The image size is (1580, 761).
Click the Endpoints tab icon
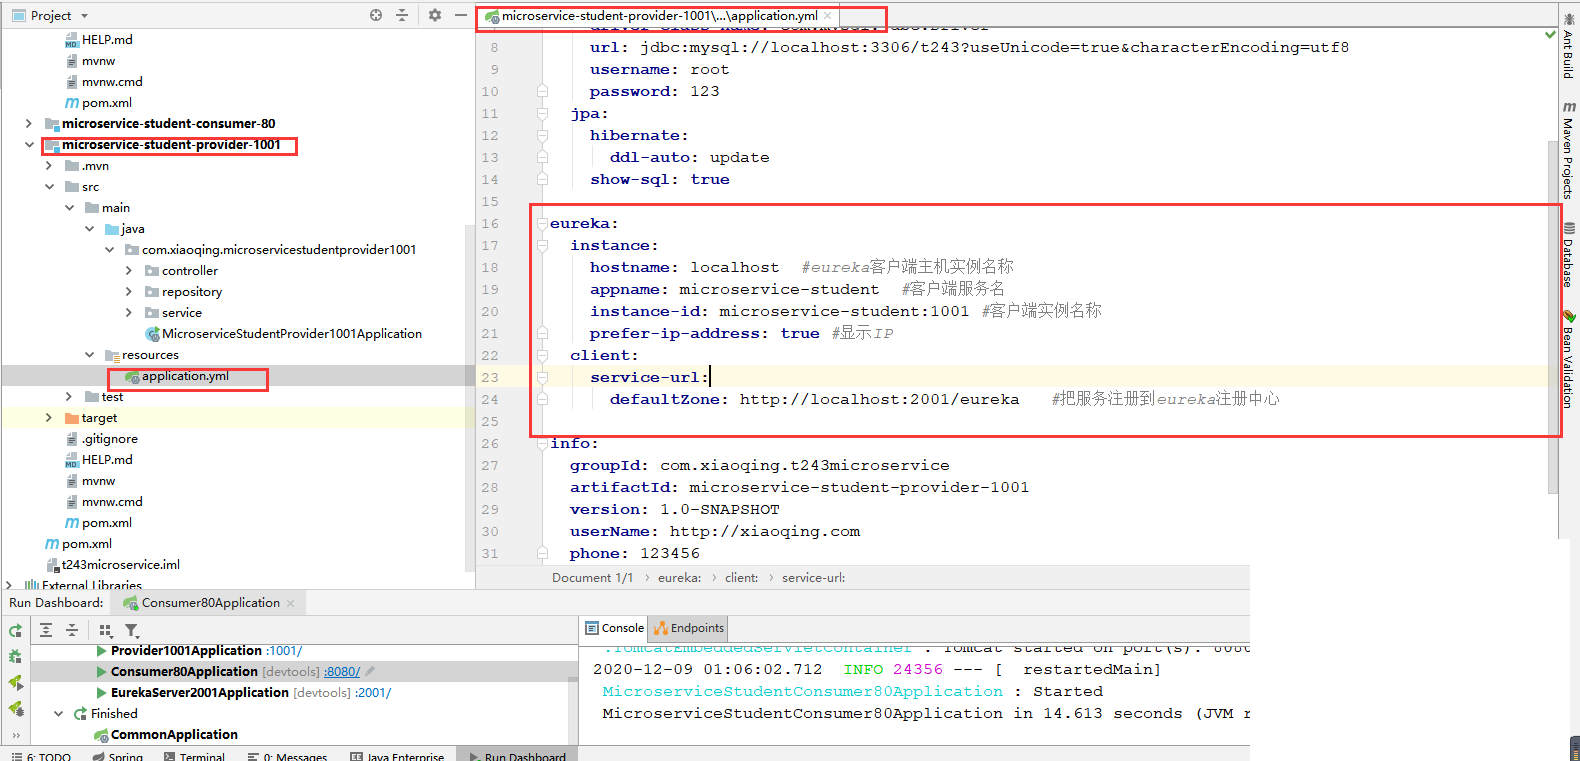coord(661,628)
